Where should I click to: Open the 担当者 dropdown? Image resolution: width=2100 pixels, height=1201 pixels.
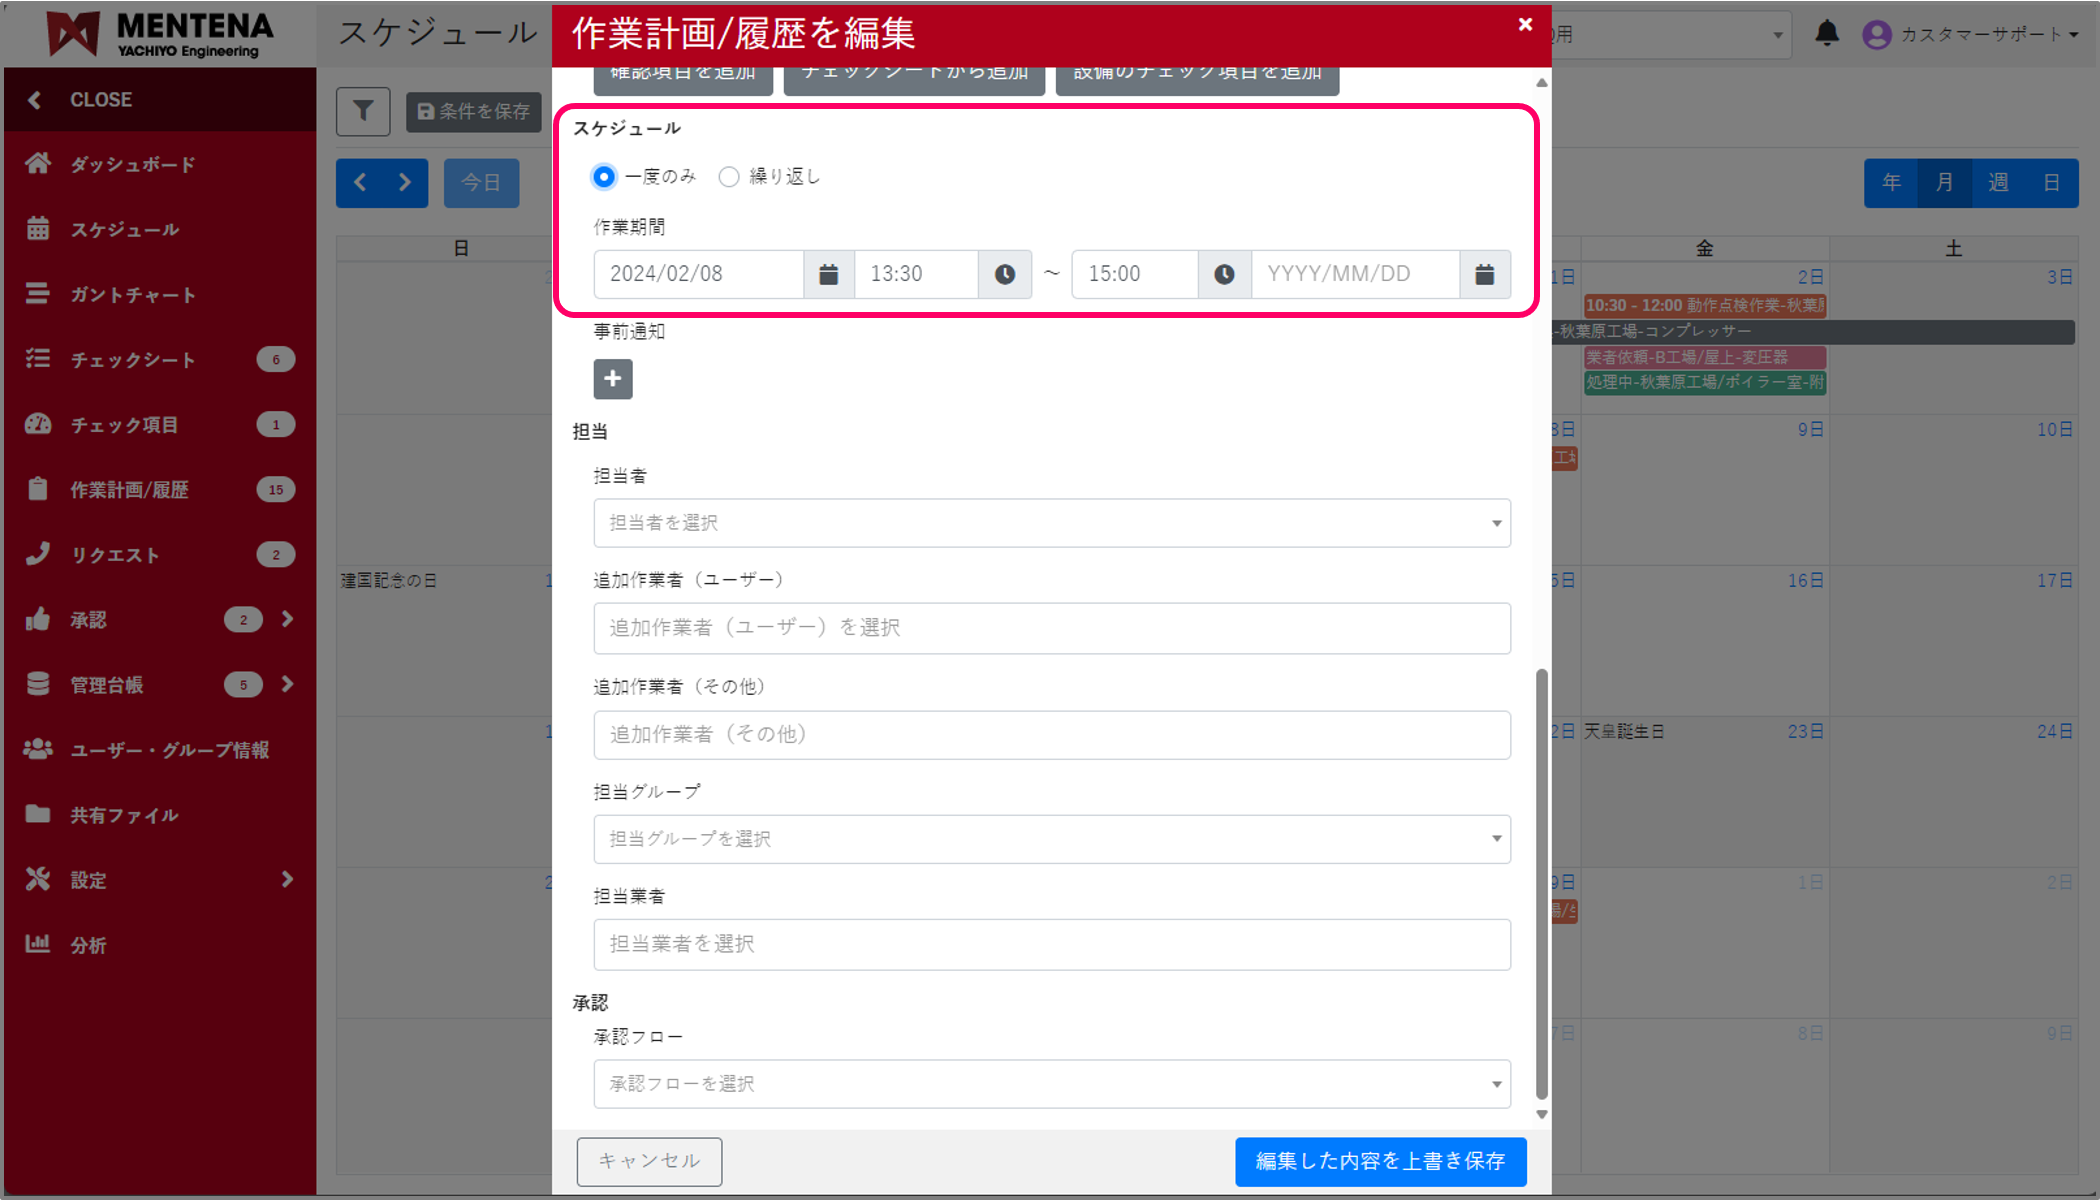tap(1051, 523)
